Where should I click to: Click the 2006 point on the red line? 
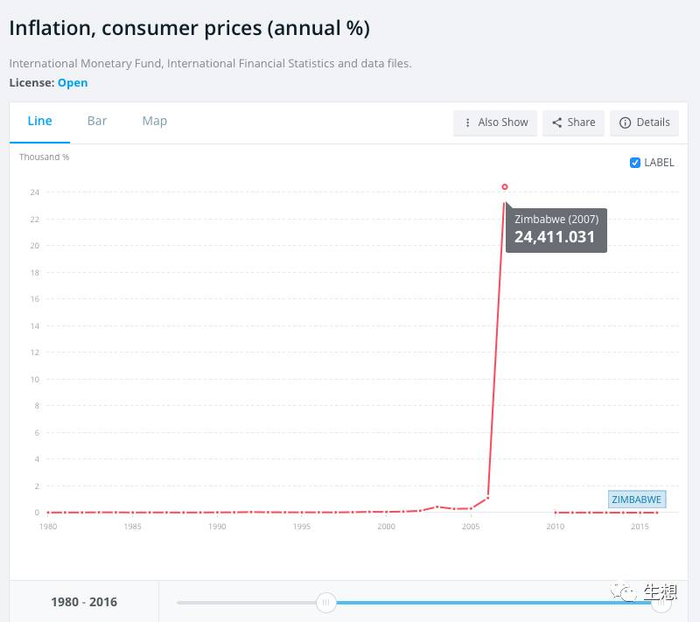488,497
